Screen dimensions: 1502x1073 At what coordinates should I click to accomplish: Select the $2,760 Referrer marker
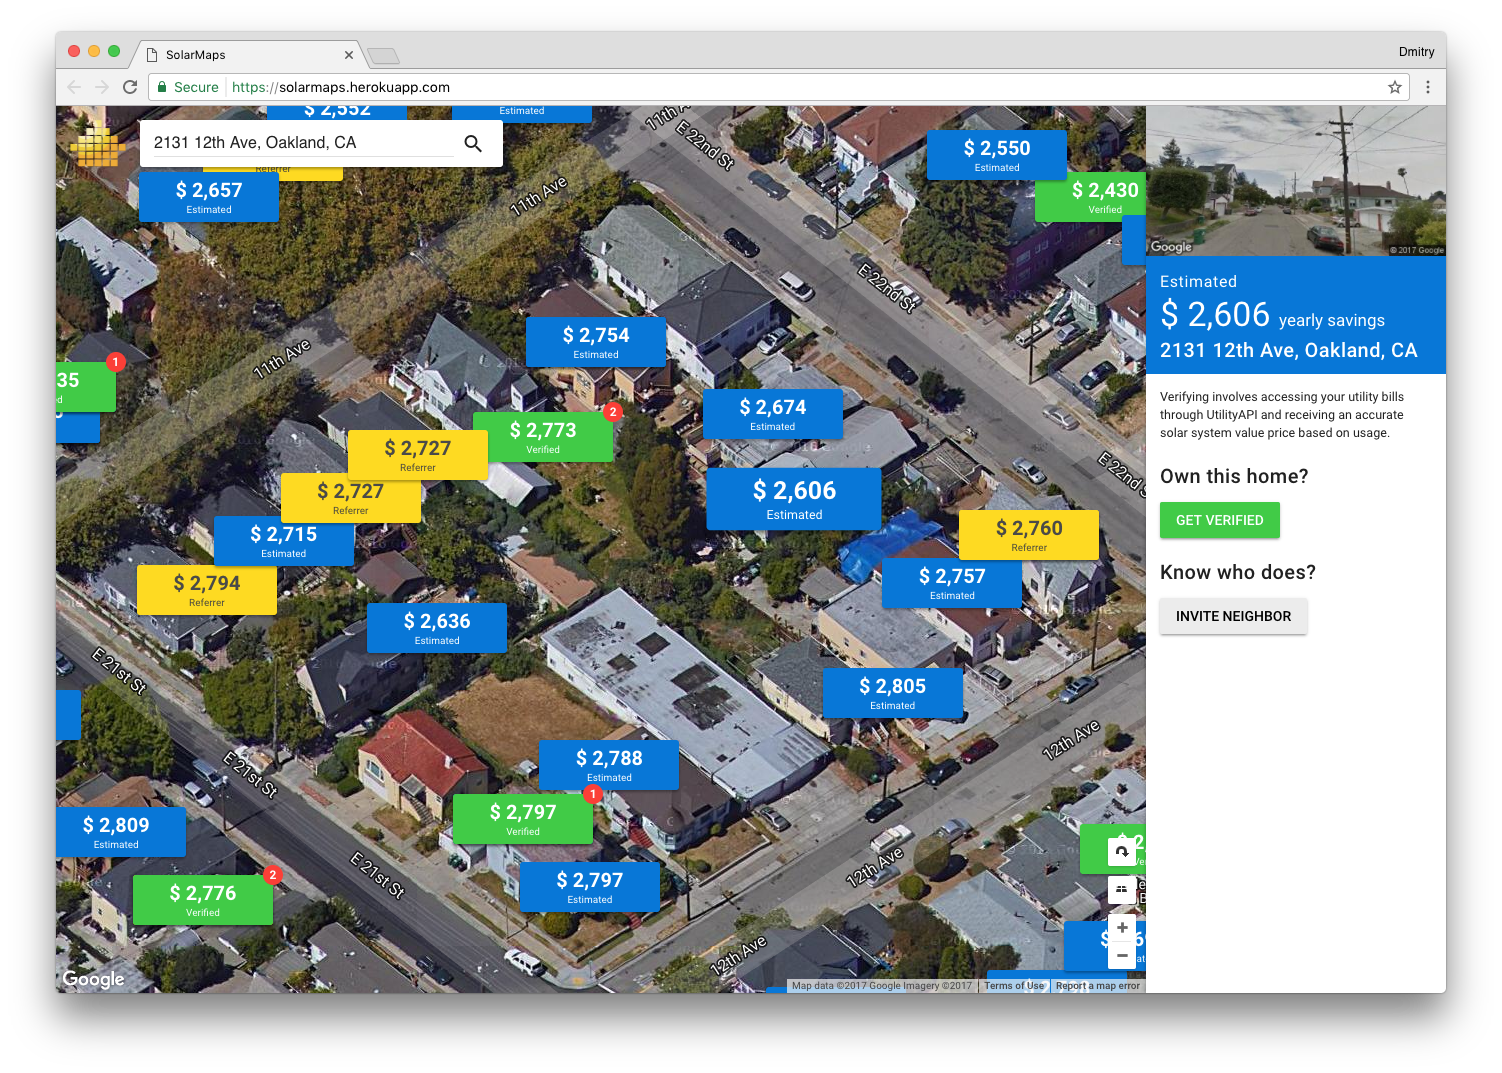click(x=1029, y=535)
